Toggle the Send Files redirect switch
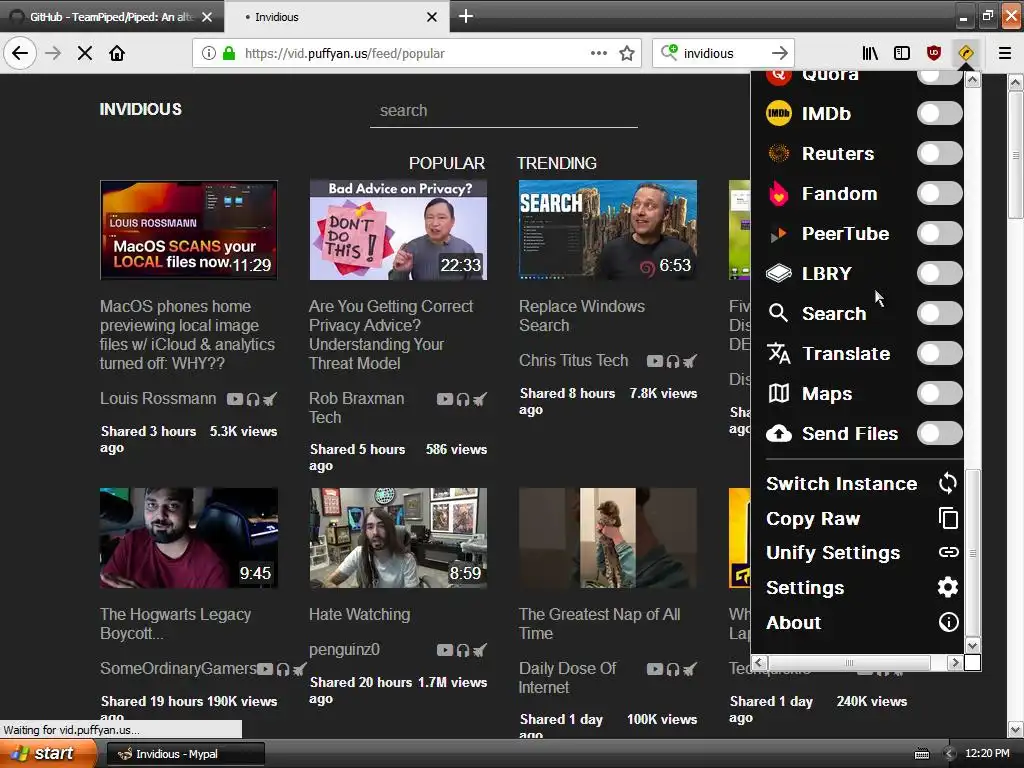 (939, 433)
